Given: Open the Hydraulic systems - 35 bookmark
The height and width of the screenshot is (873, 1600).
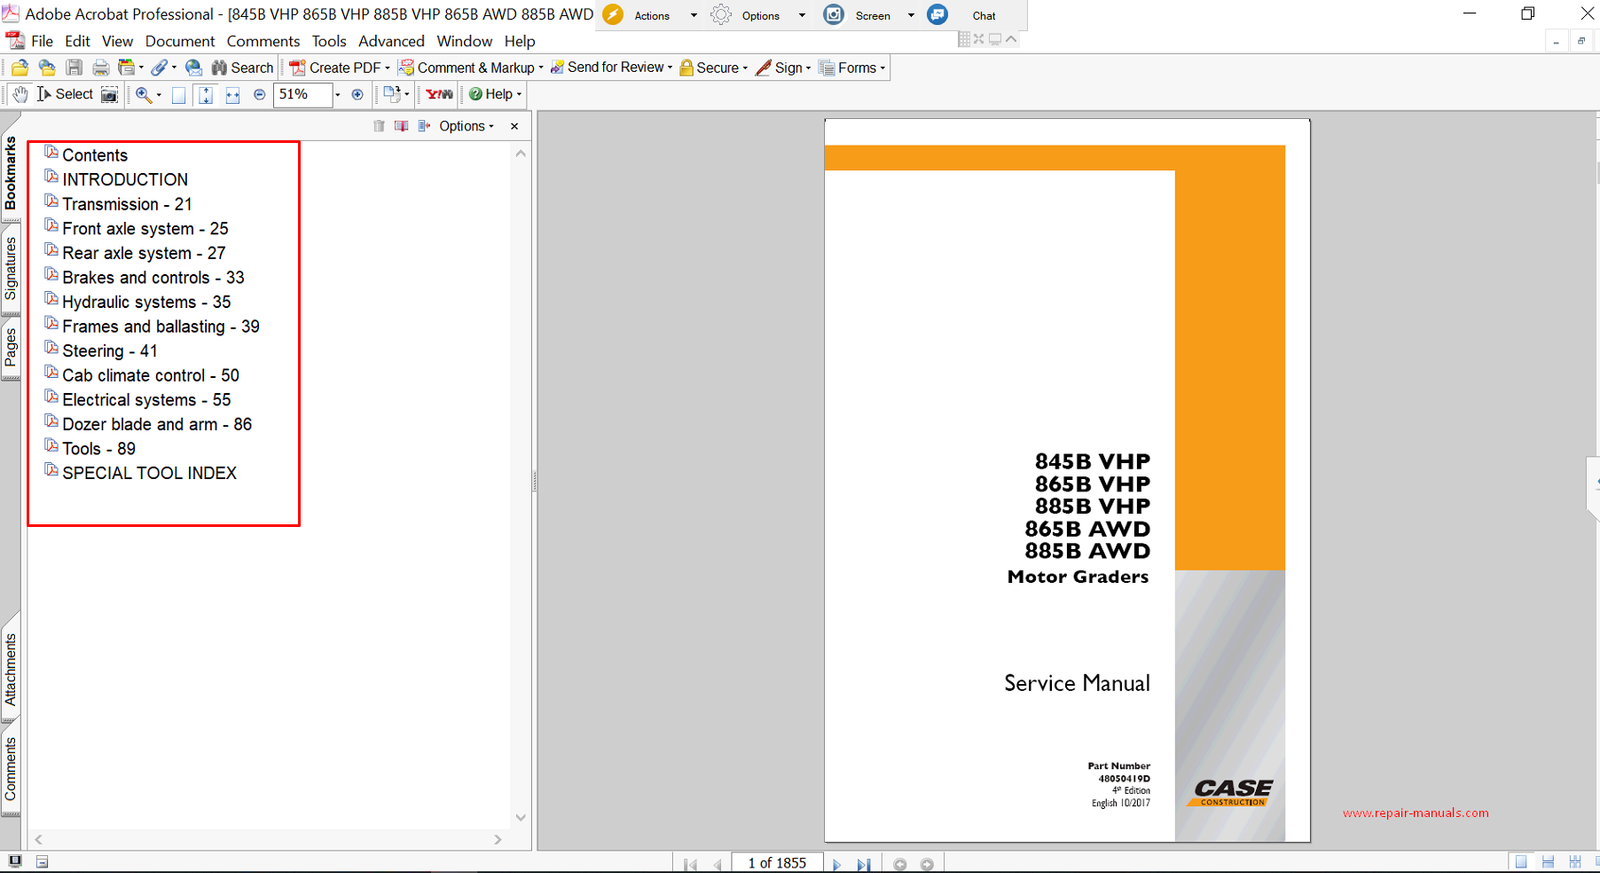Looking at the screenshot, I should coord(146,302).
